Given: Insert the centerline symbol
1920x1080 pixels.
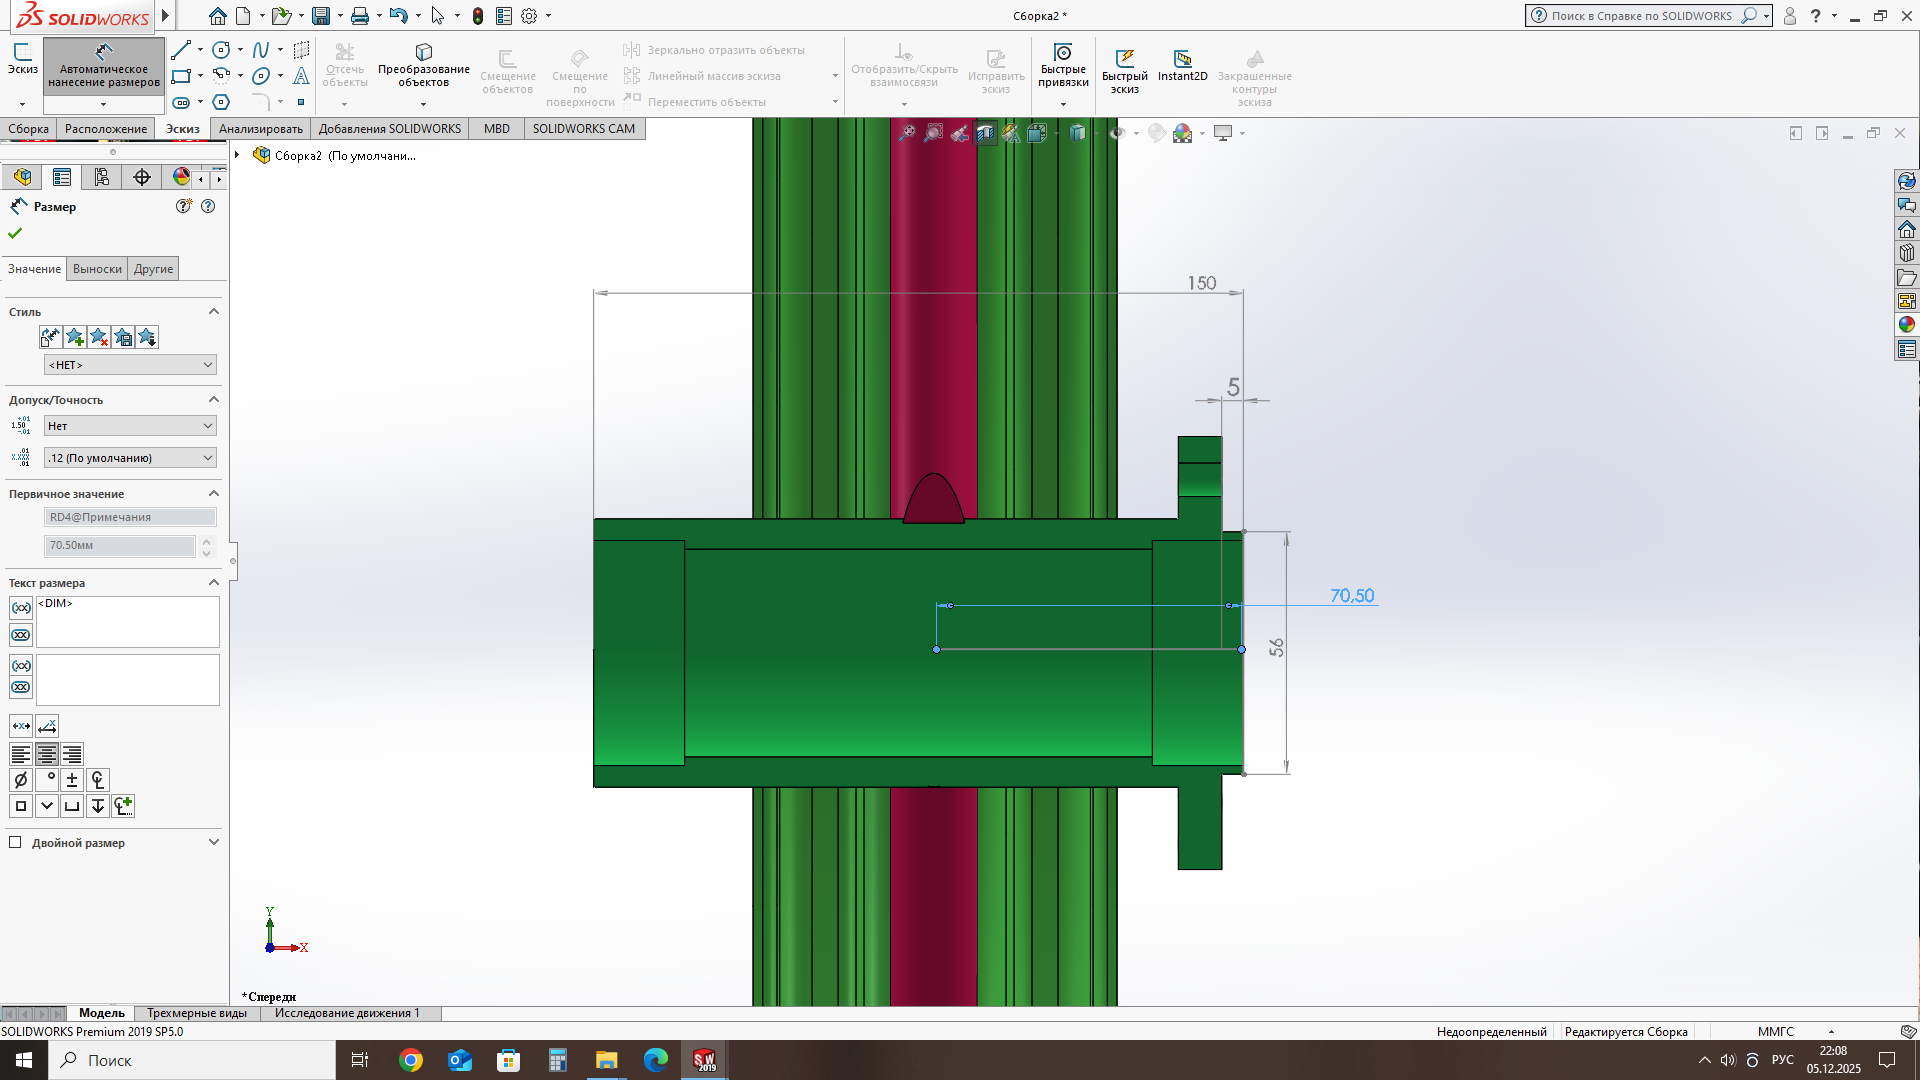Looking at the screenshot, I should coord(97,780).
